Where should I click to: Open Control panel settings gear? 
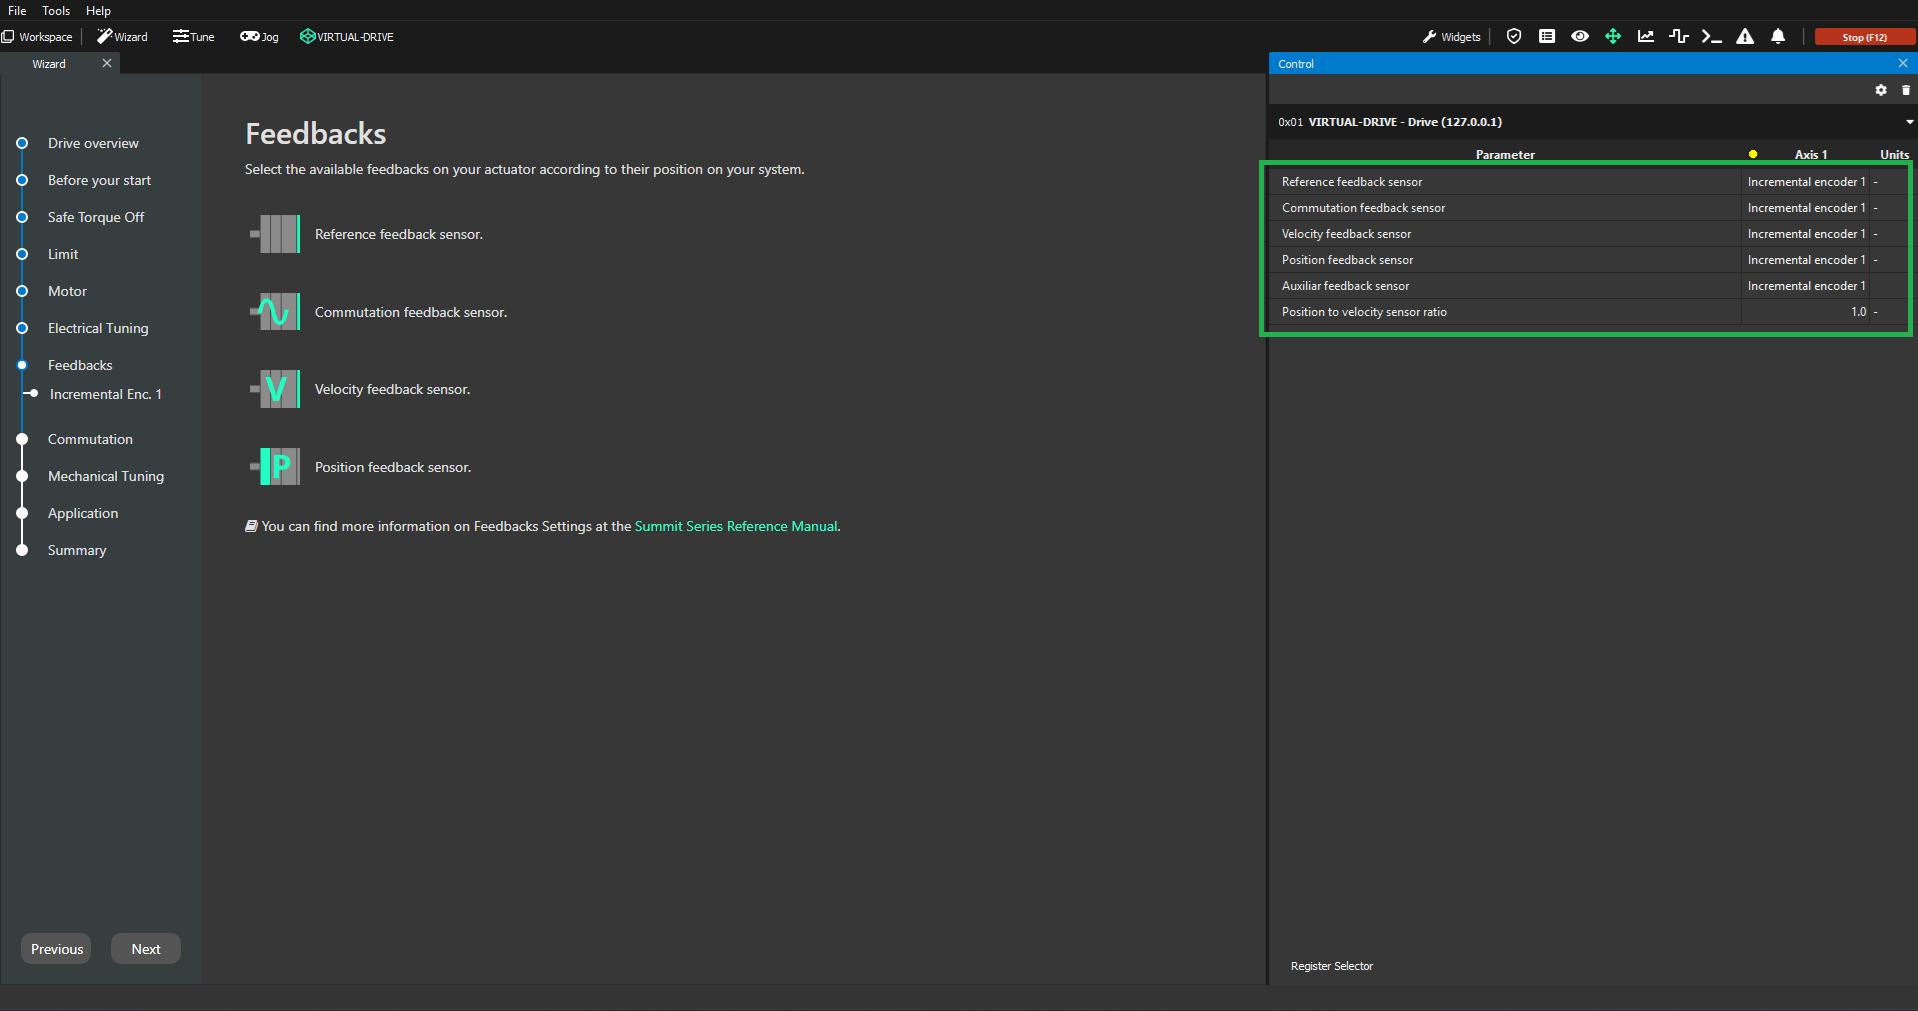[x=1881, y=90]
